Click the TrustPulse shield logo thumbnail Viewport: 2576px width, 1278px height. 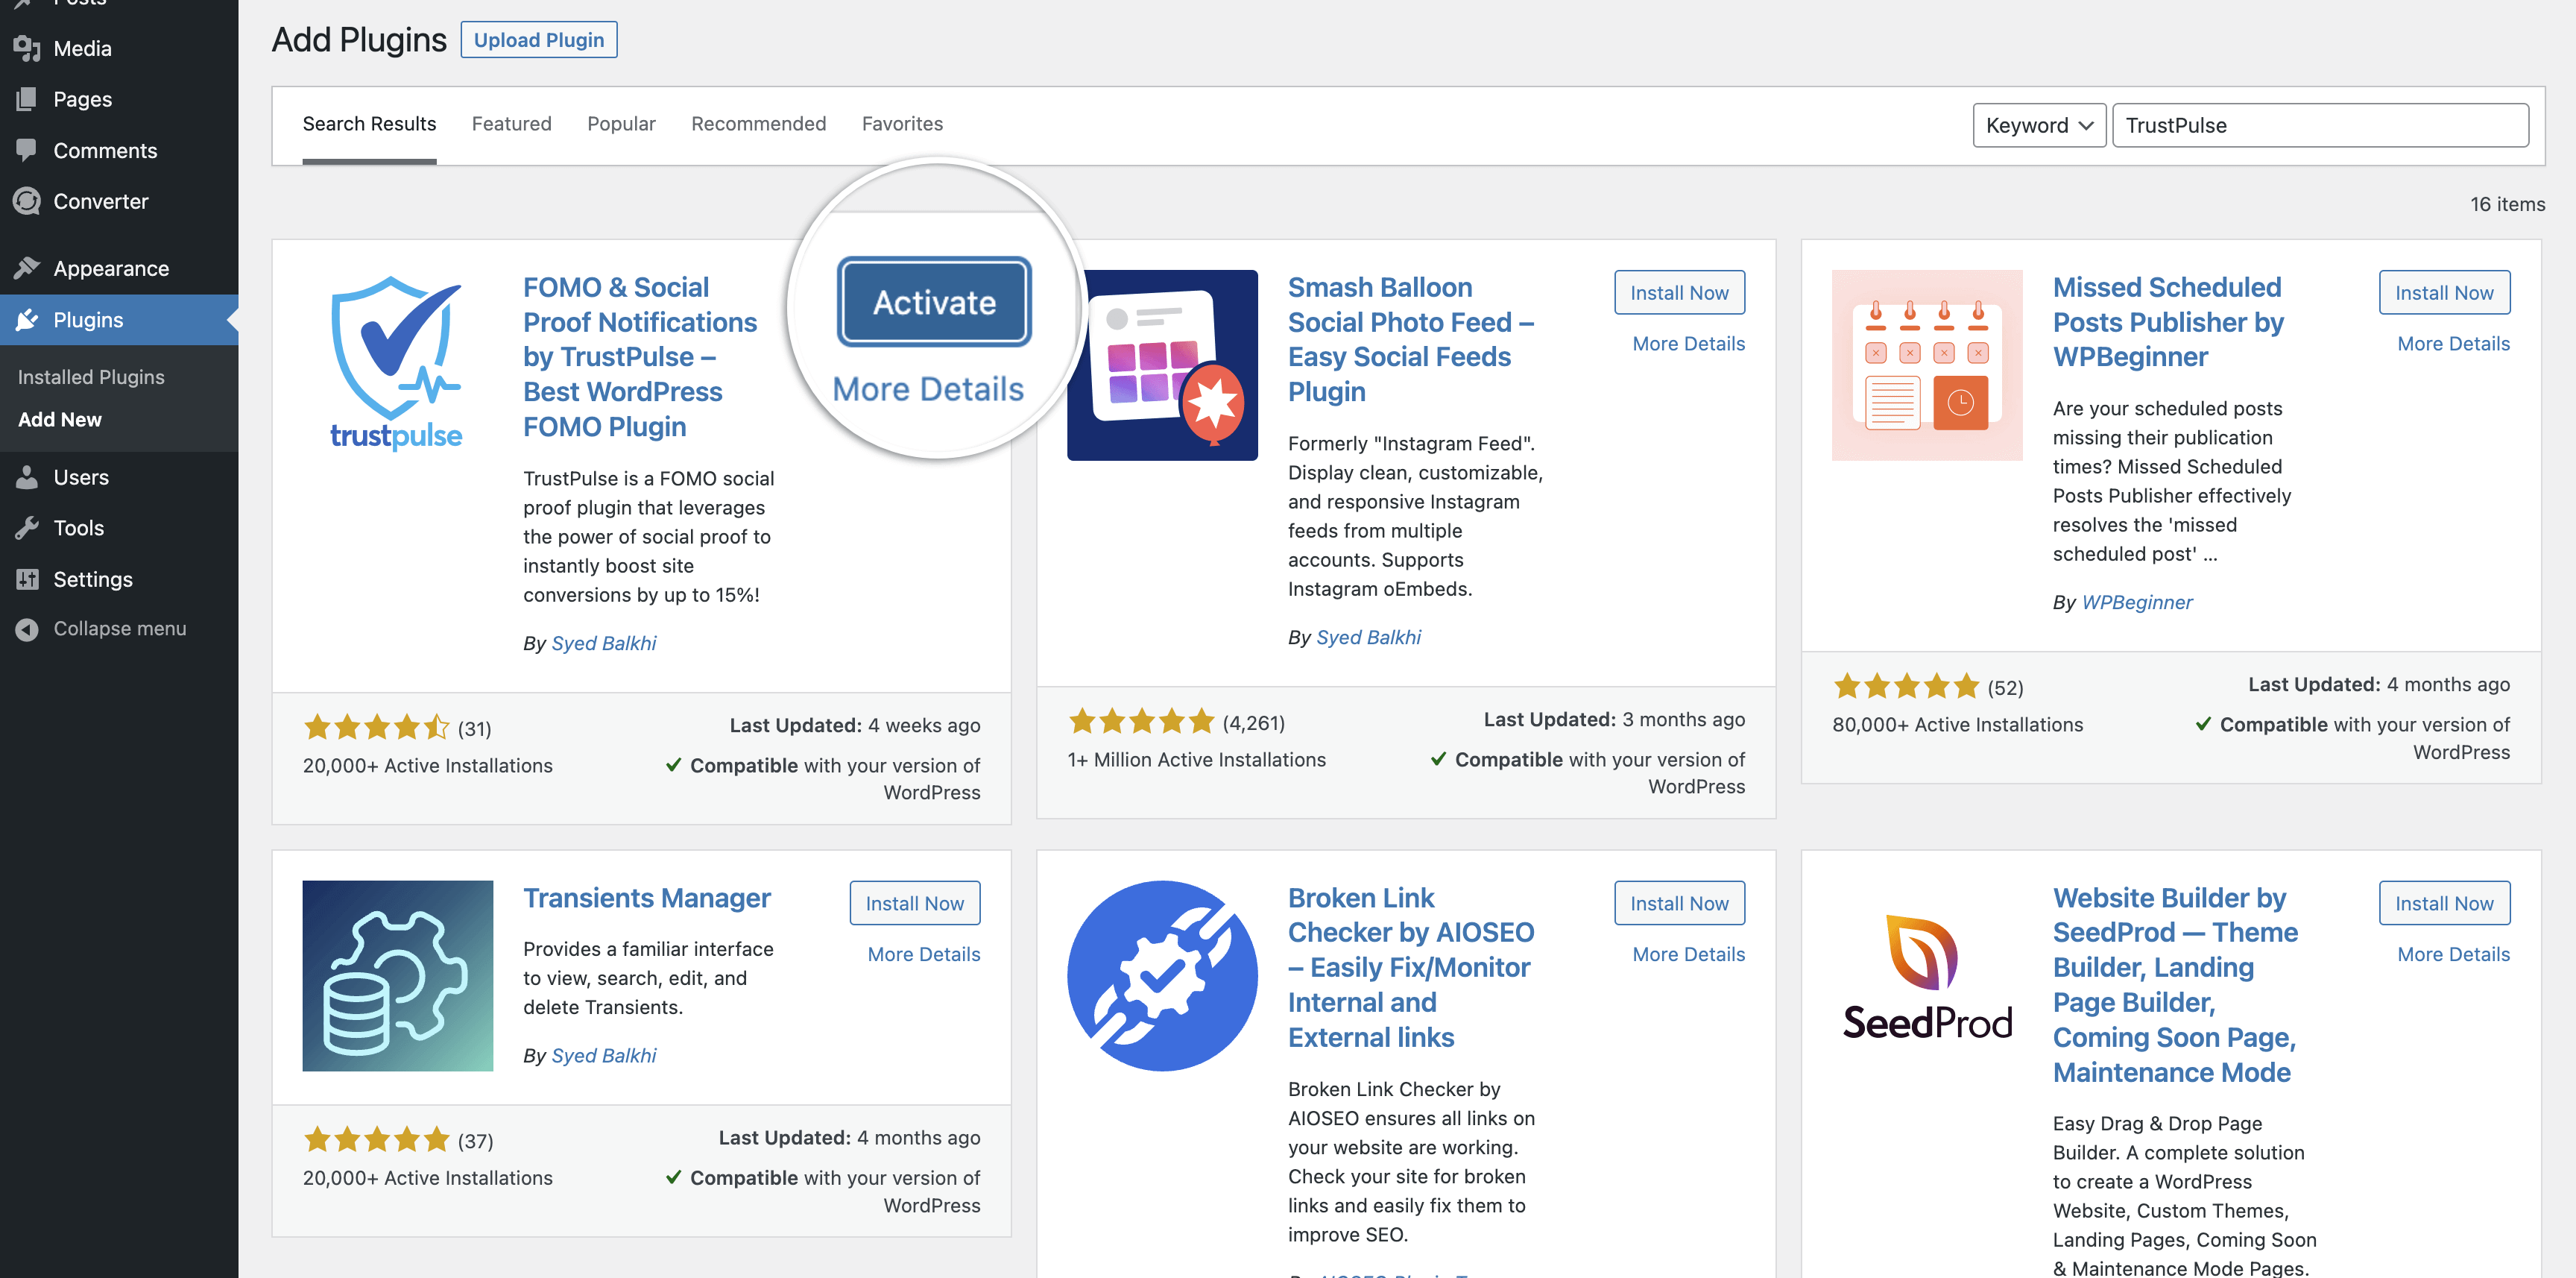click(x=397, y=364)
